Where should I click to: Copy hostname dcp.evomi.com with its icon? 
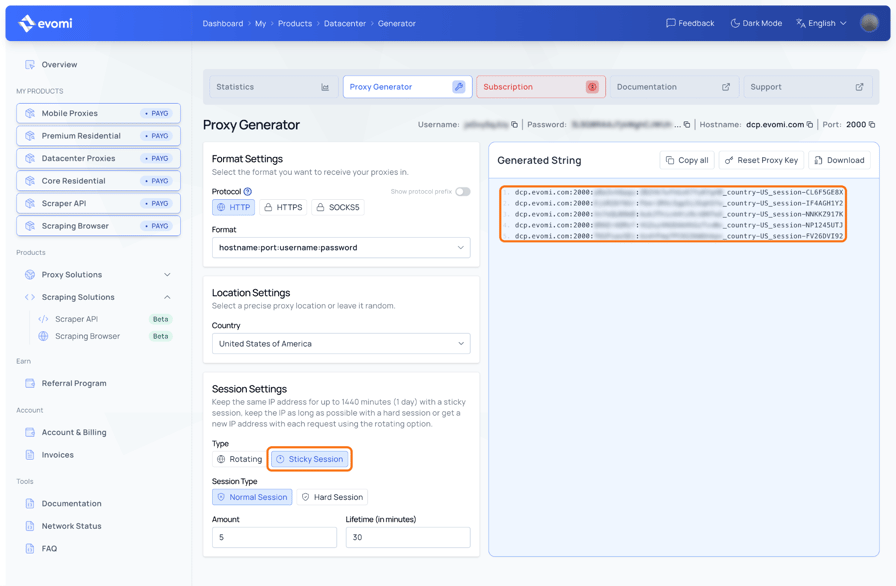coord(810,125)
